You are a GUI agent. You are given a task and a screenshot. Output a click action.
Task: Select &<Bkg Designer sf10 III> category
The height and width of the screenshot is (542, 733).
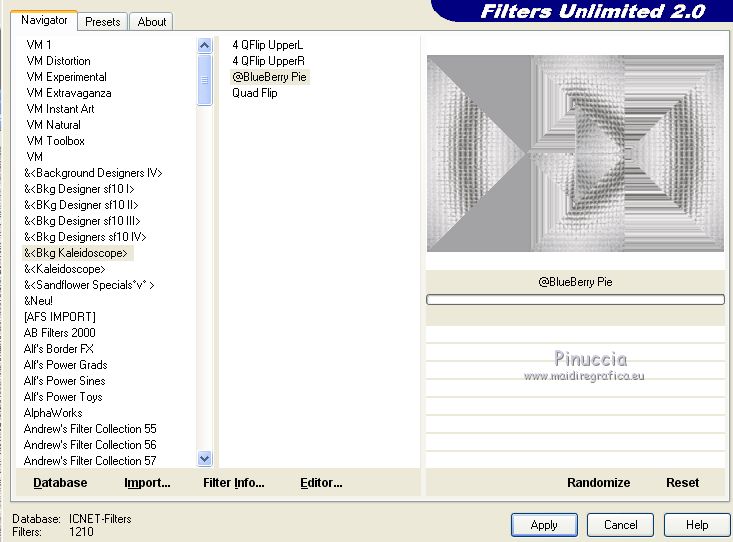[82, 221]
